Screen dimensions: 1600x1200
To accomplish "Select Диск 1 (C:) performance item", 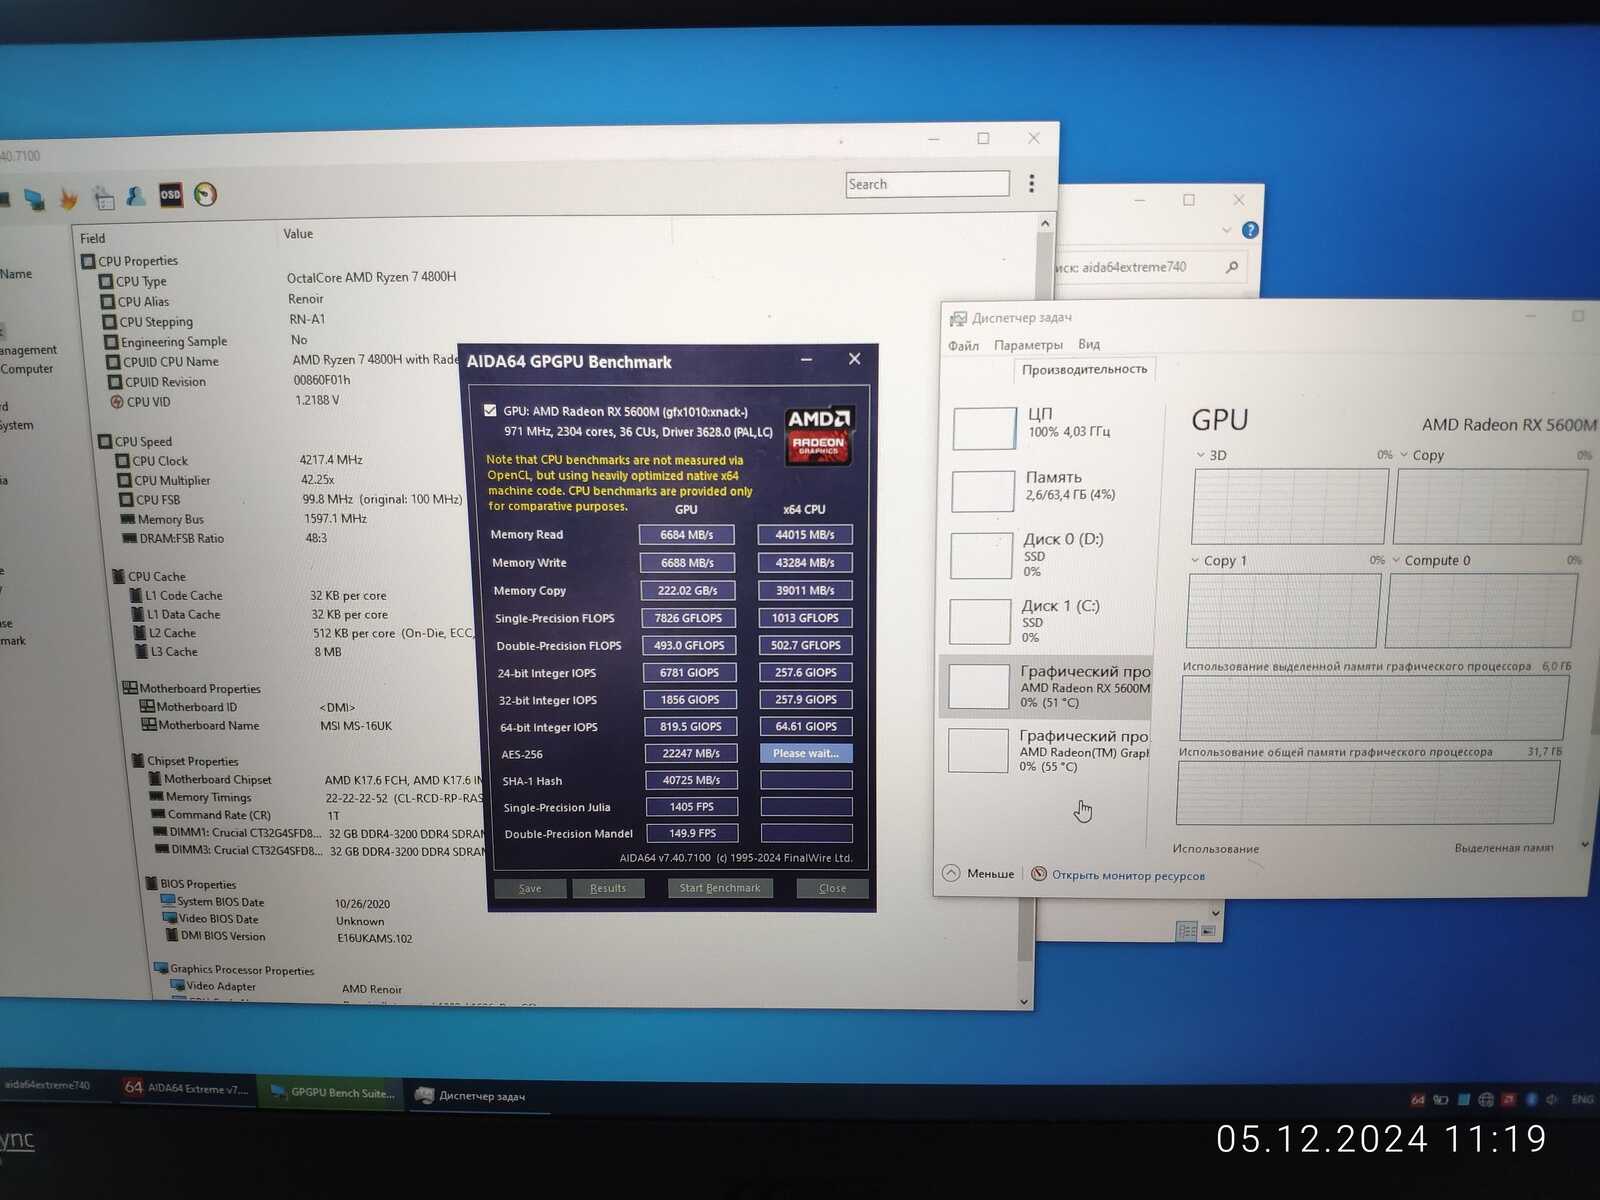I will pyautogui.click(x=1046, y=622).
